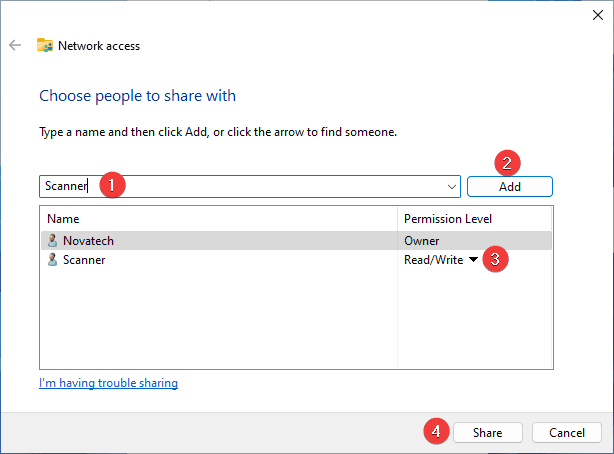Select the Scanner entry in the list

(84, 260)
